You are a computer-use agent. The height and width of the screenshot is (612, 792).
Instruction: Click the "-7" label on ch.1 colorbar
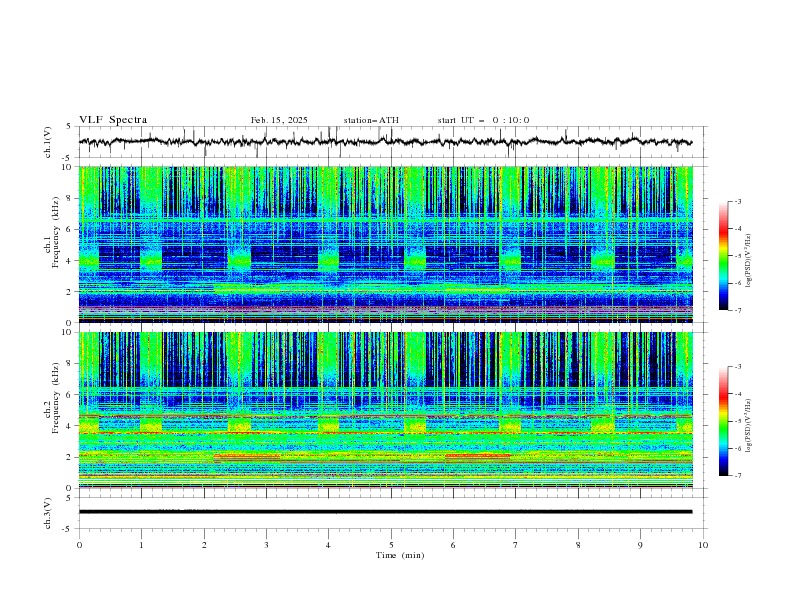click(737, 310)
